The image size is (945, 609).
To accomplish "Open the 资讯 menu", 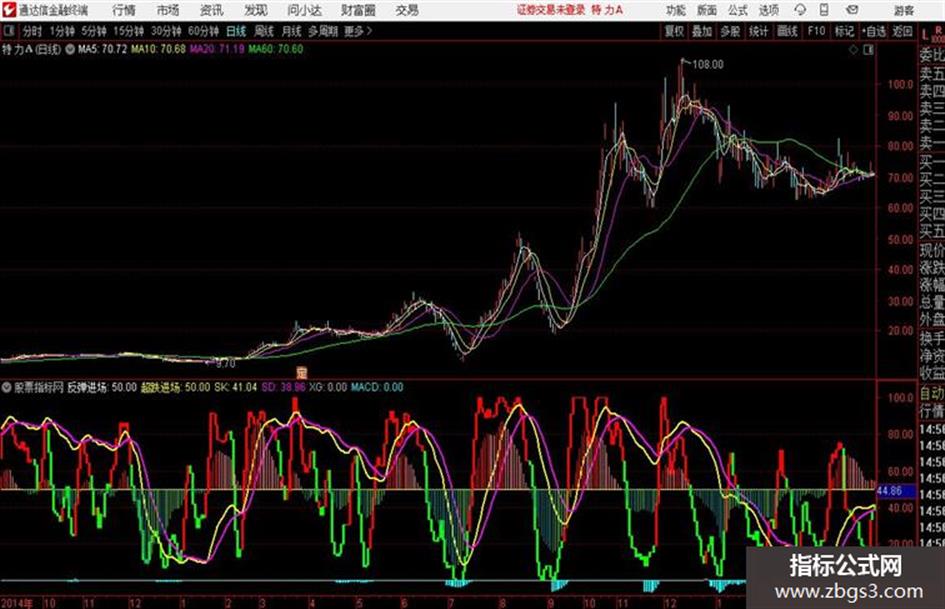I will pos(212,10).
